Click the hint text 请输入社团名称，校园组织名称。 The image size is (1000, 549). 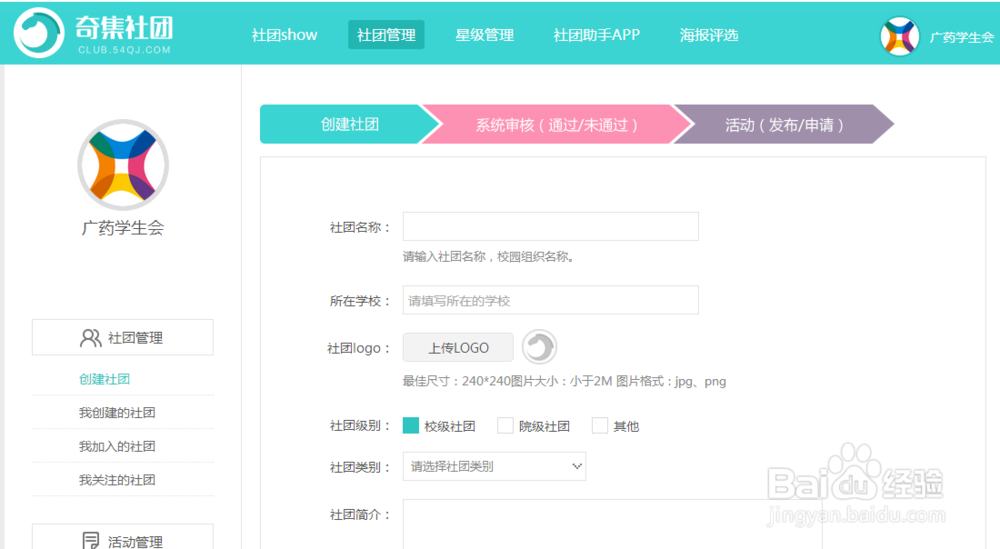point(489,256)
